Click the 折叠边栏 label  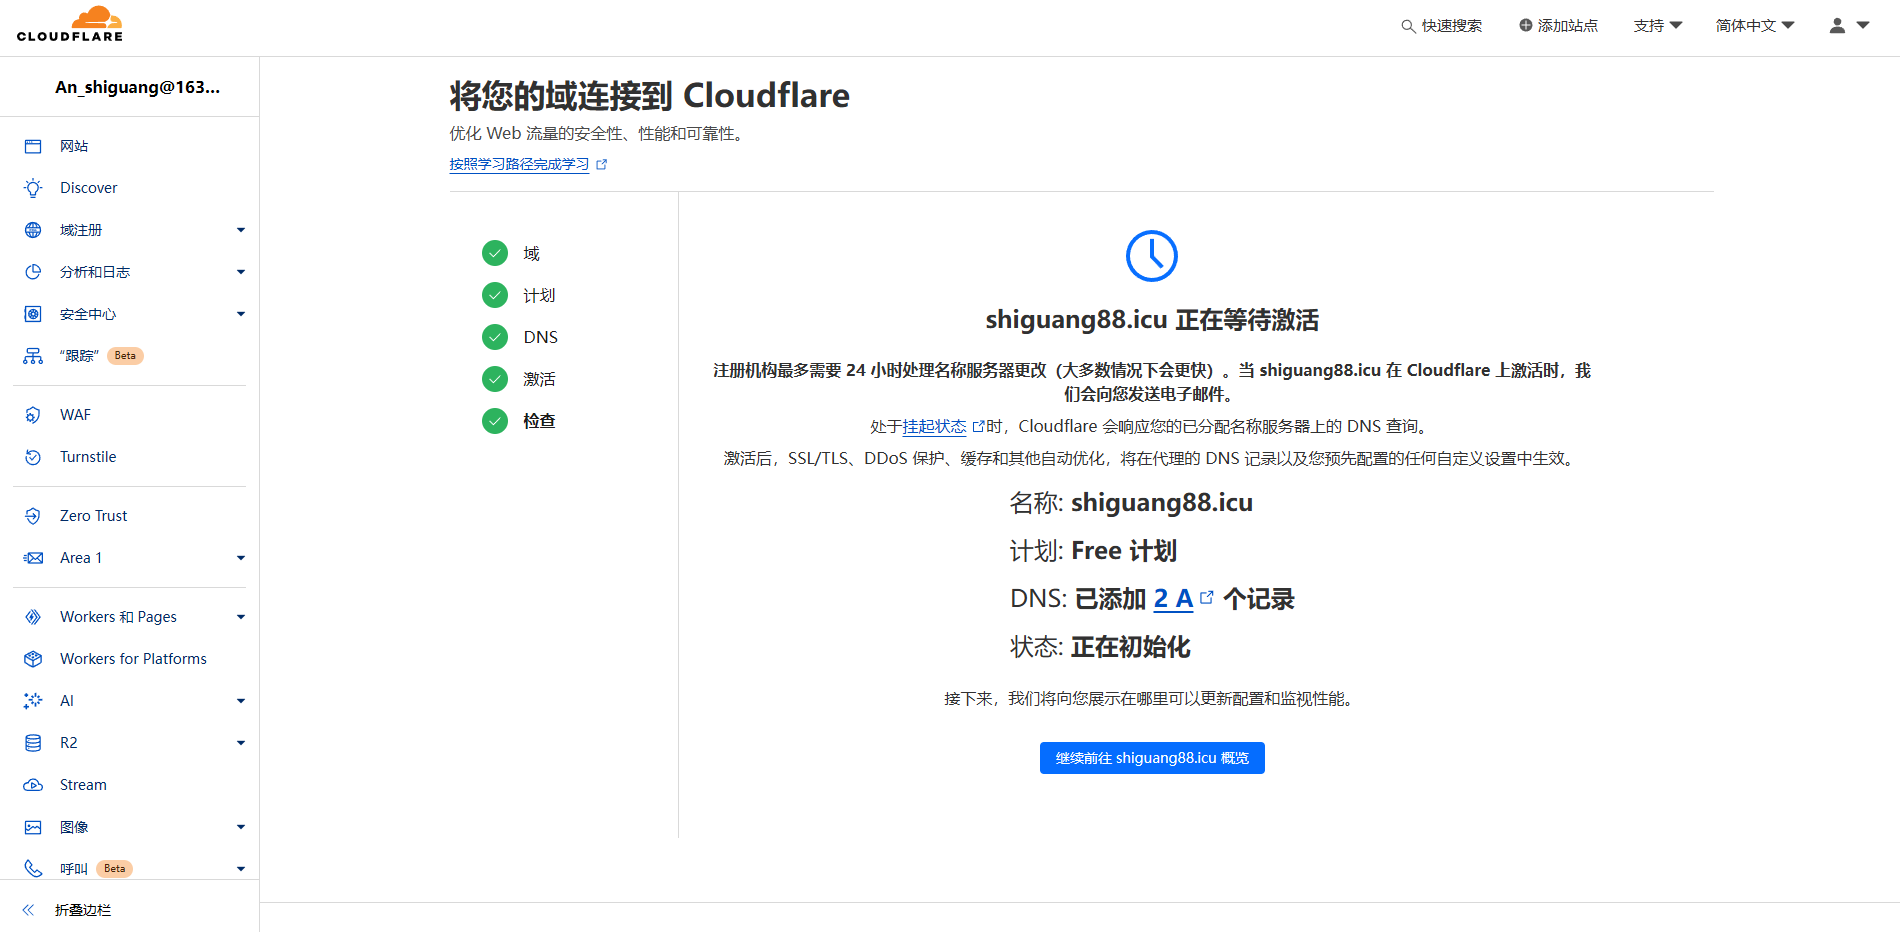click(83, 910)
